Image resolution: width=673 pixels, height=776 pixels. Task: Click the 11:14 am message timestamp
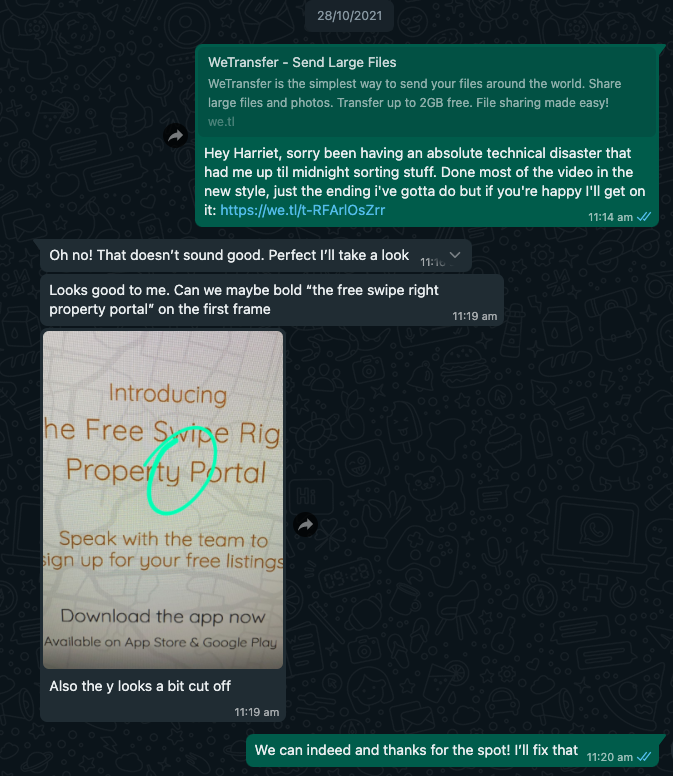pyautogui.click(x=610, y=217)
